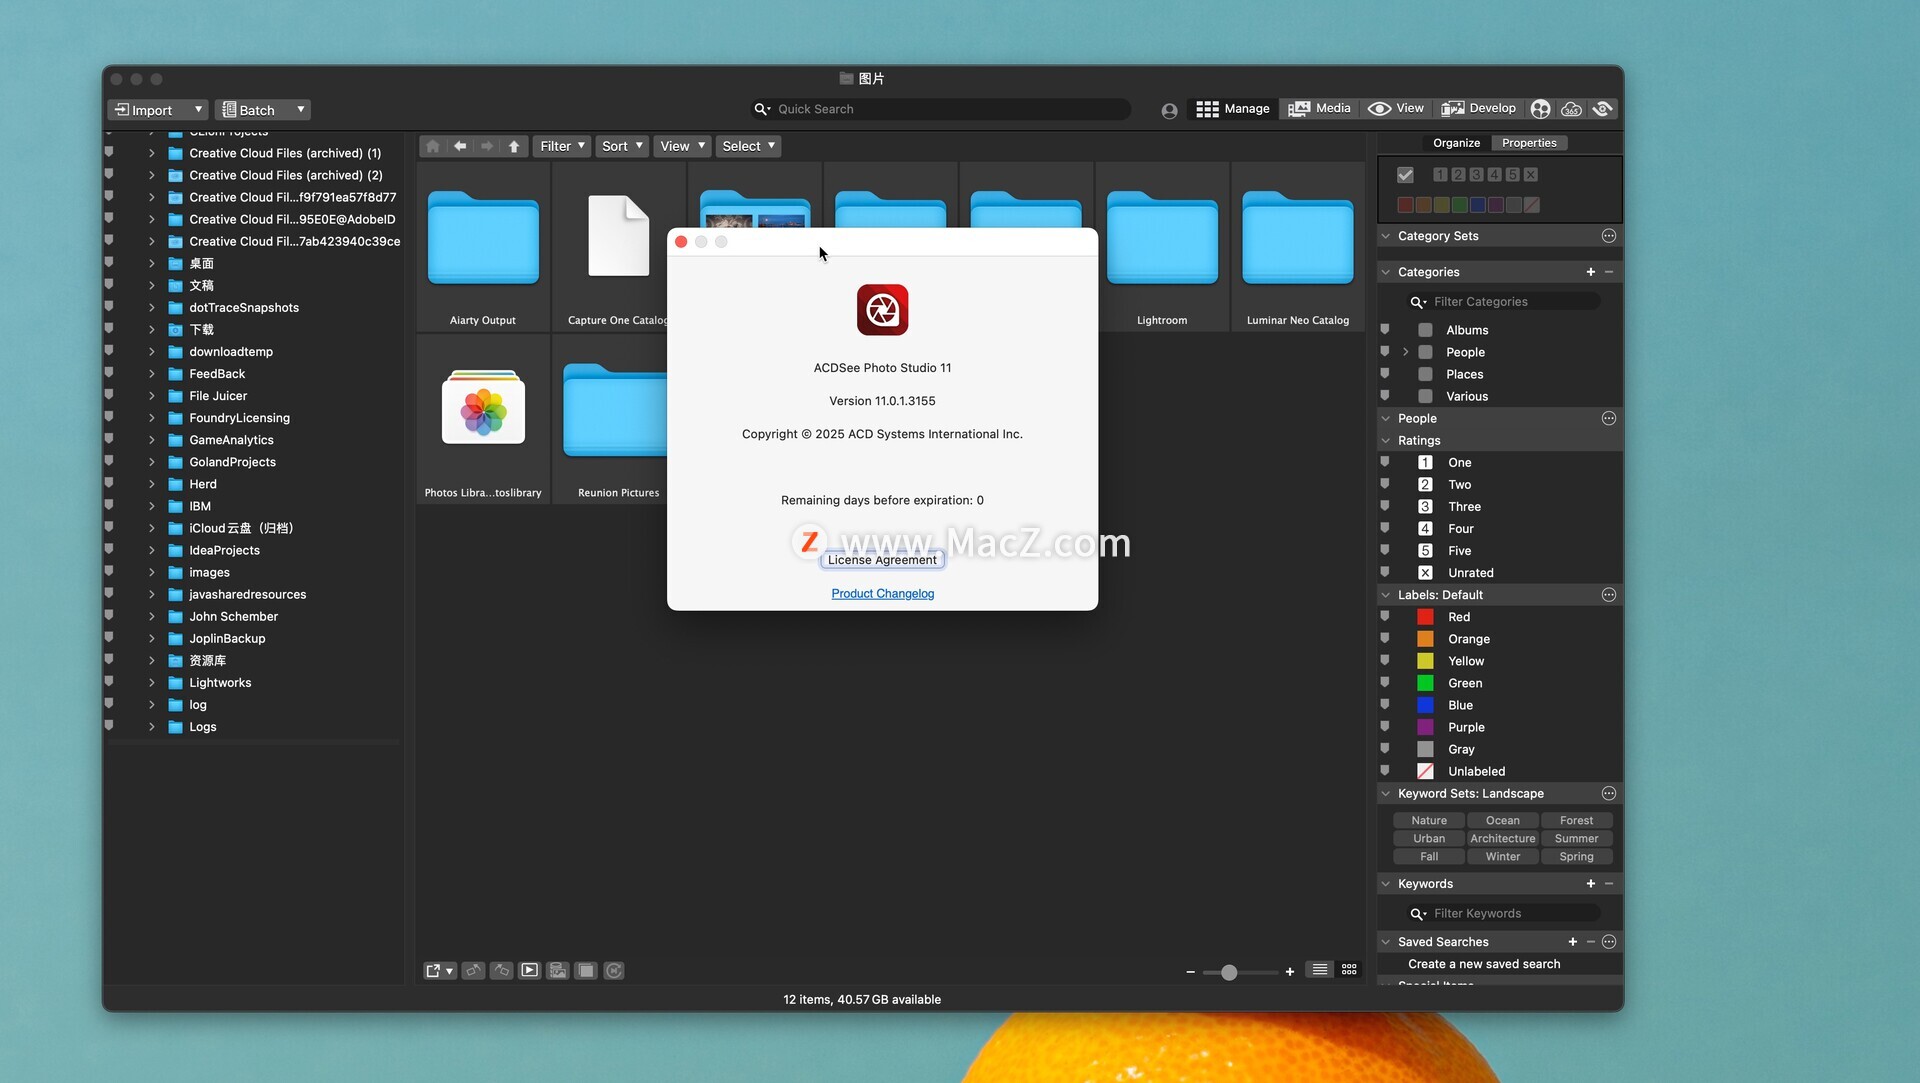This screenshot has width=1920, height=1083.
Task: Set quick rating 3 box
Action: point(1476,175)
